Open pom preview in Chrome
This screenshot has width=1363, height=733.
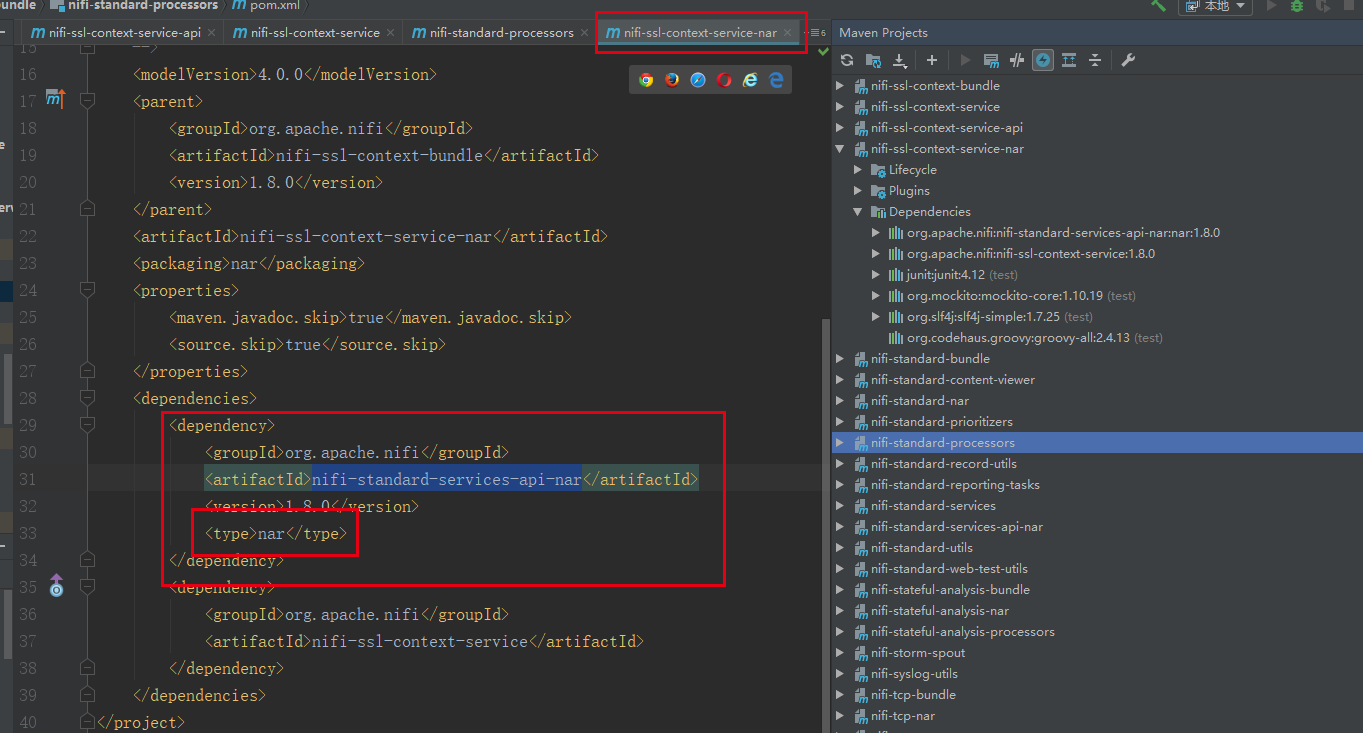(646, 80)
